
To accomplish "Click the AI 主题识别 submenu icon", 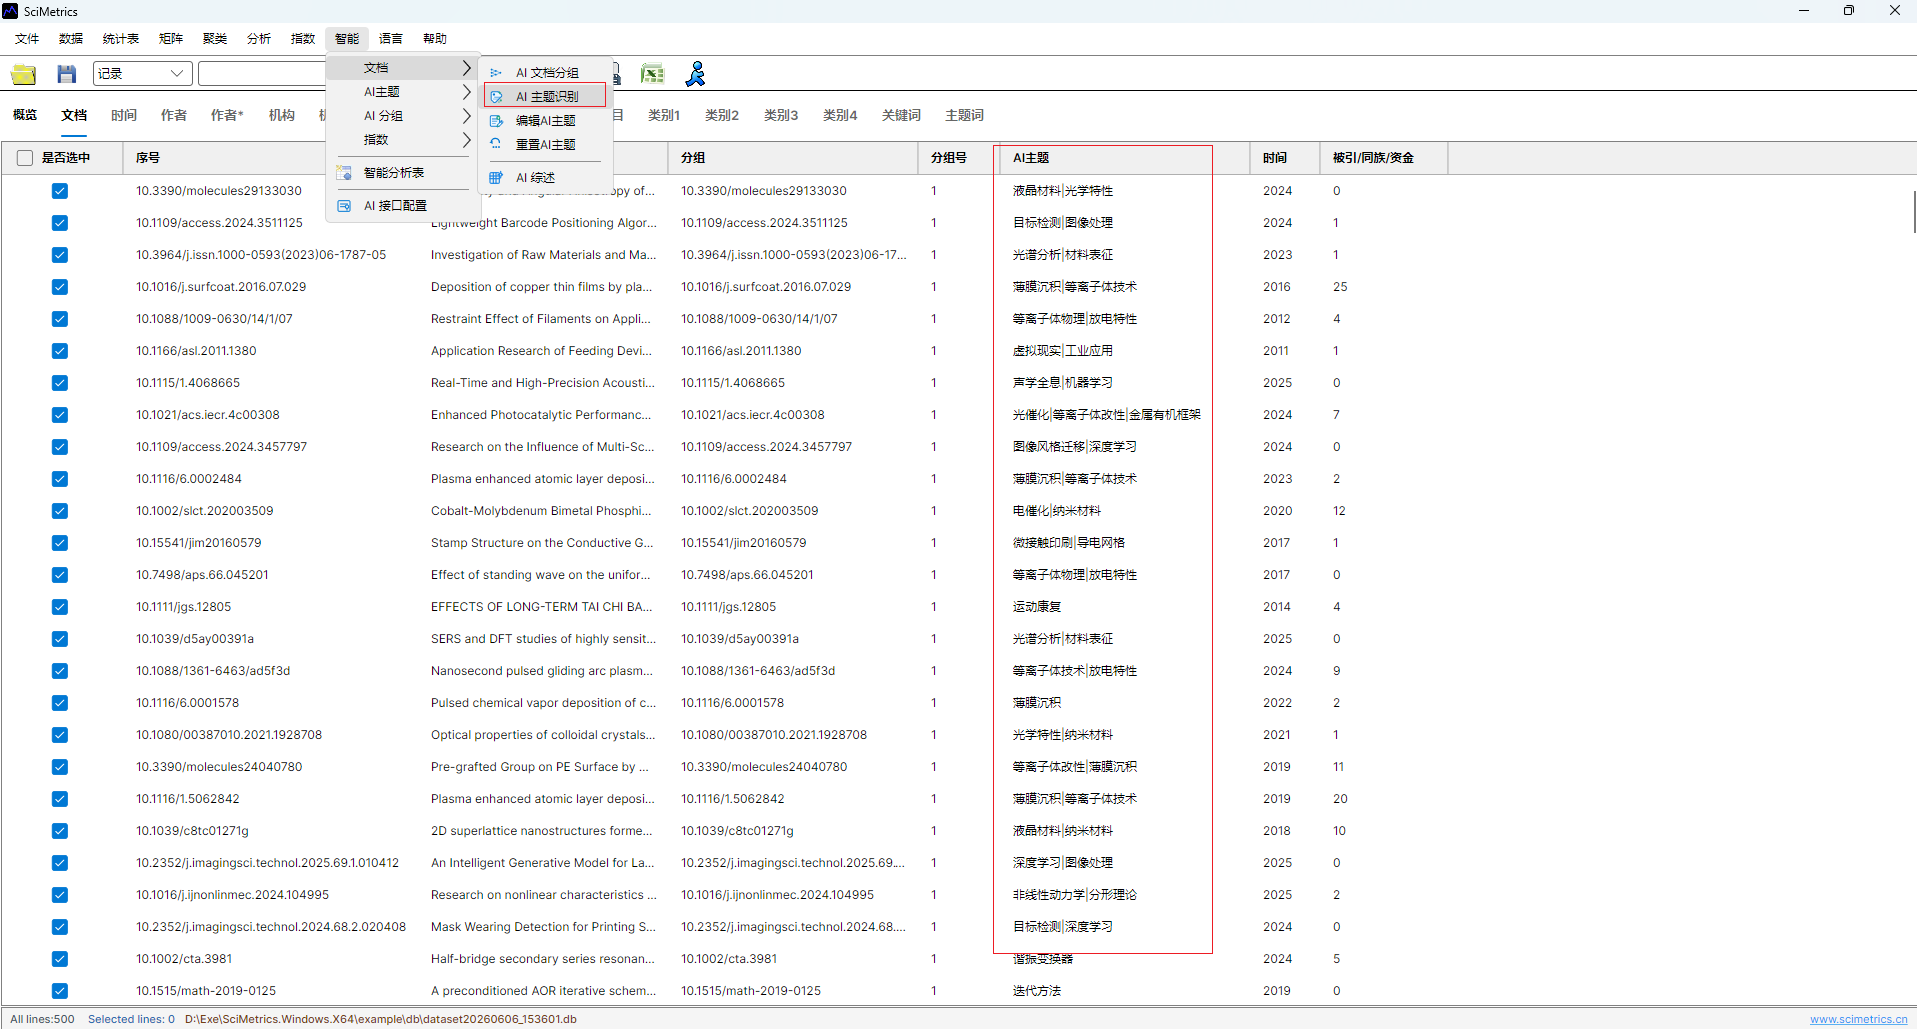I will (496, 97).
